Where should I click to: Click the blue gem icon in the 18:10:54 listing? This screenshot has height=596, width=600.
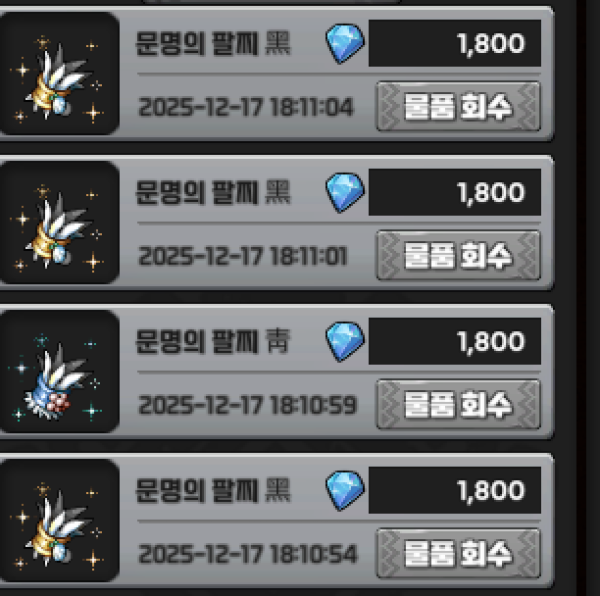(x=345, y=491)
